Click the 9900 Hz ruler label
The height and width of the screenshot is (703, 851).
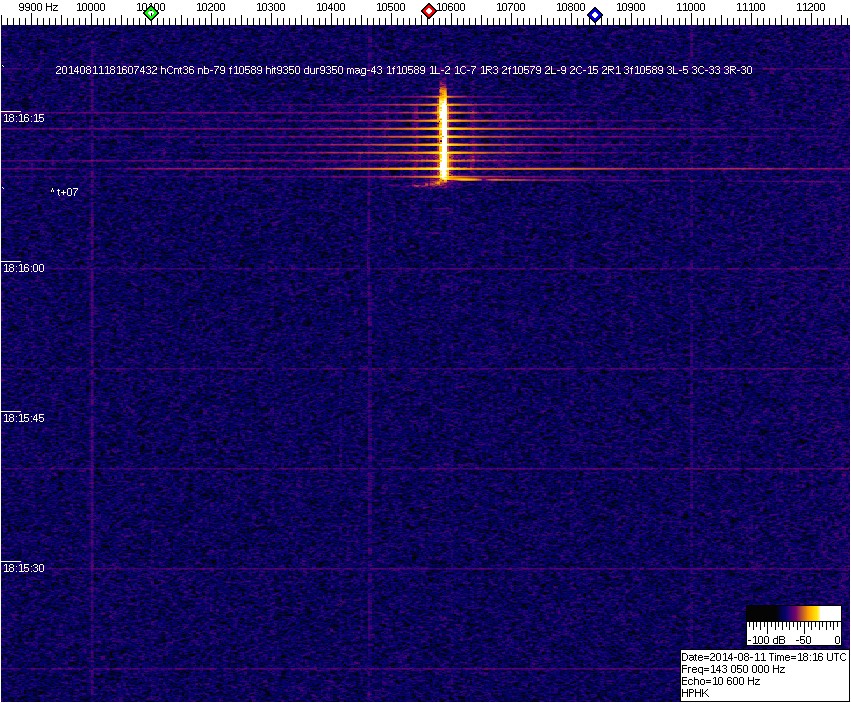[38, 7]
